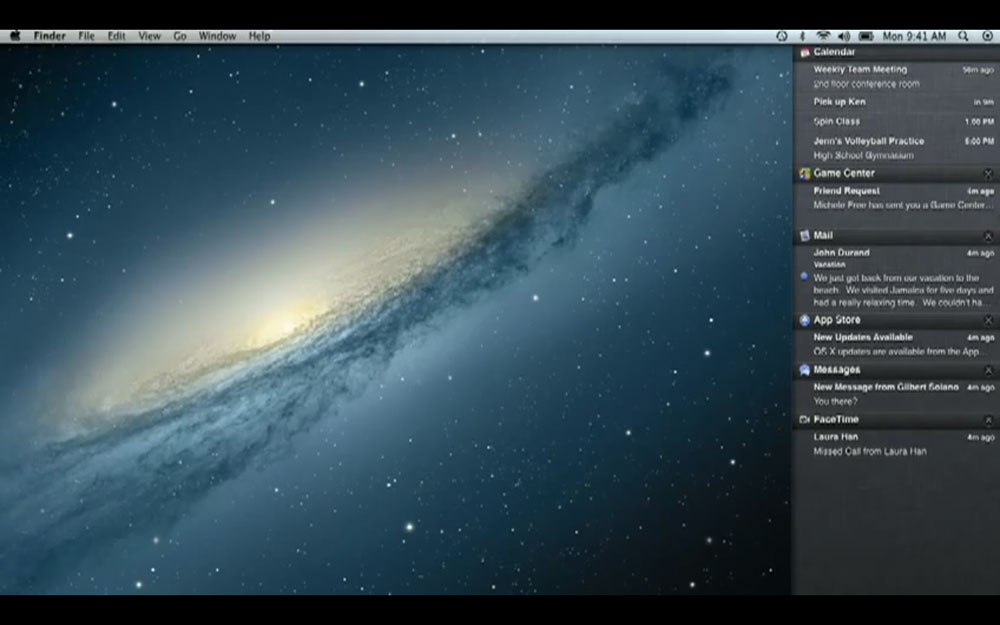Click the Game Center section header
The height and width of the screenshot is (625, 1000).
[x=896, y=173]
